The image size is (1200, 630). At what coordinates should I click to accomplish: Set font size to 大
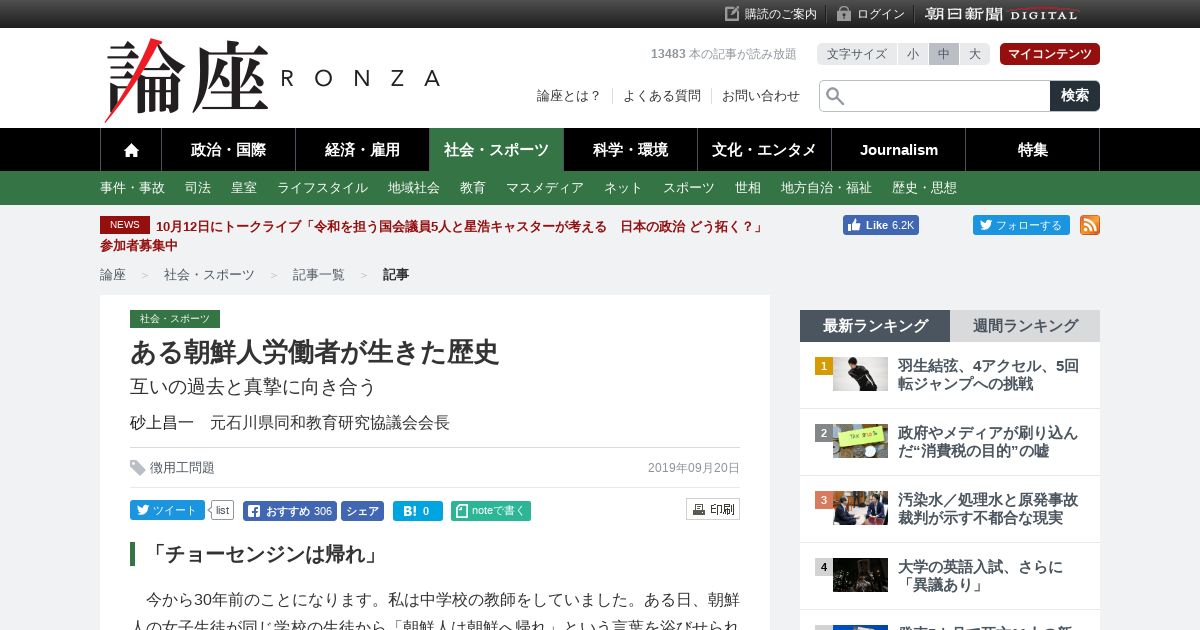[x=974, y=54]
